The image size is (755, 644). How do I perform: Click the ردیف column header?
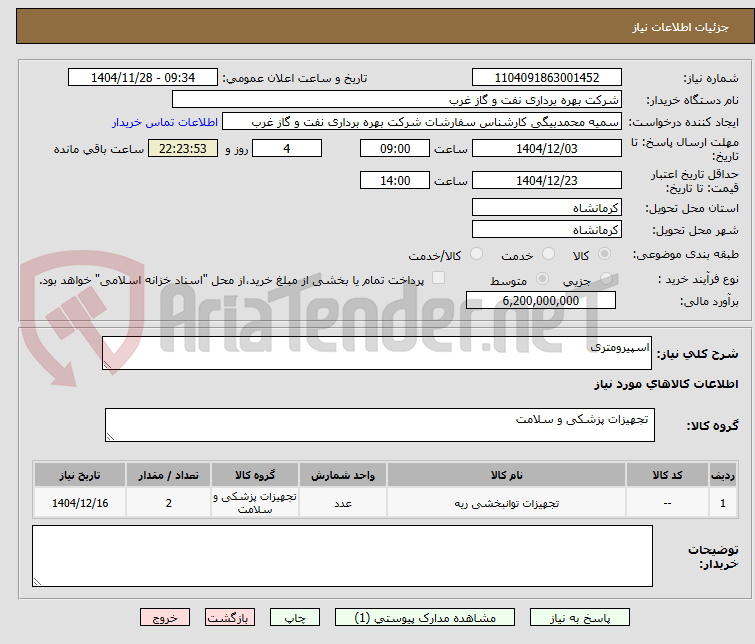[723, 475]
